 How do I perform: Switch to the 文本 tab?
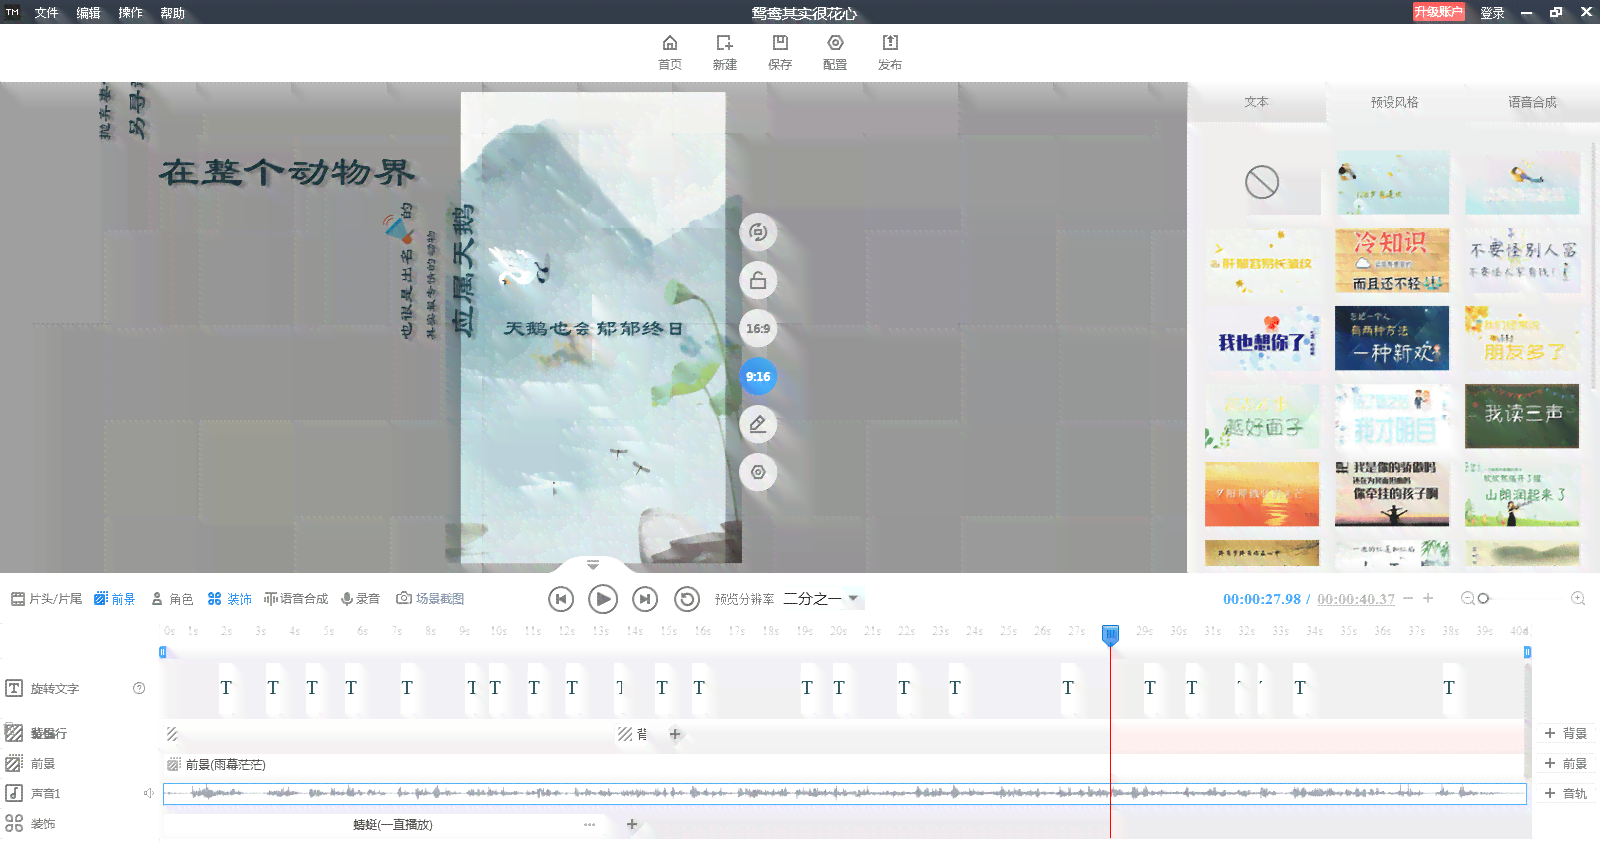pos(1256,102)
